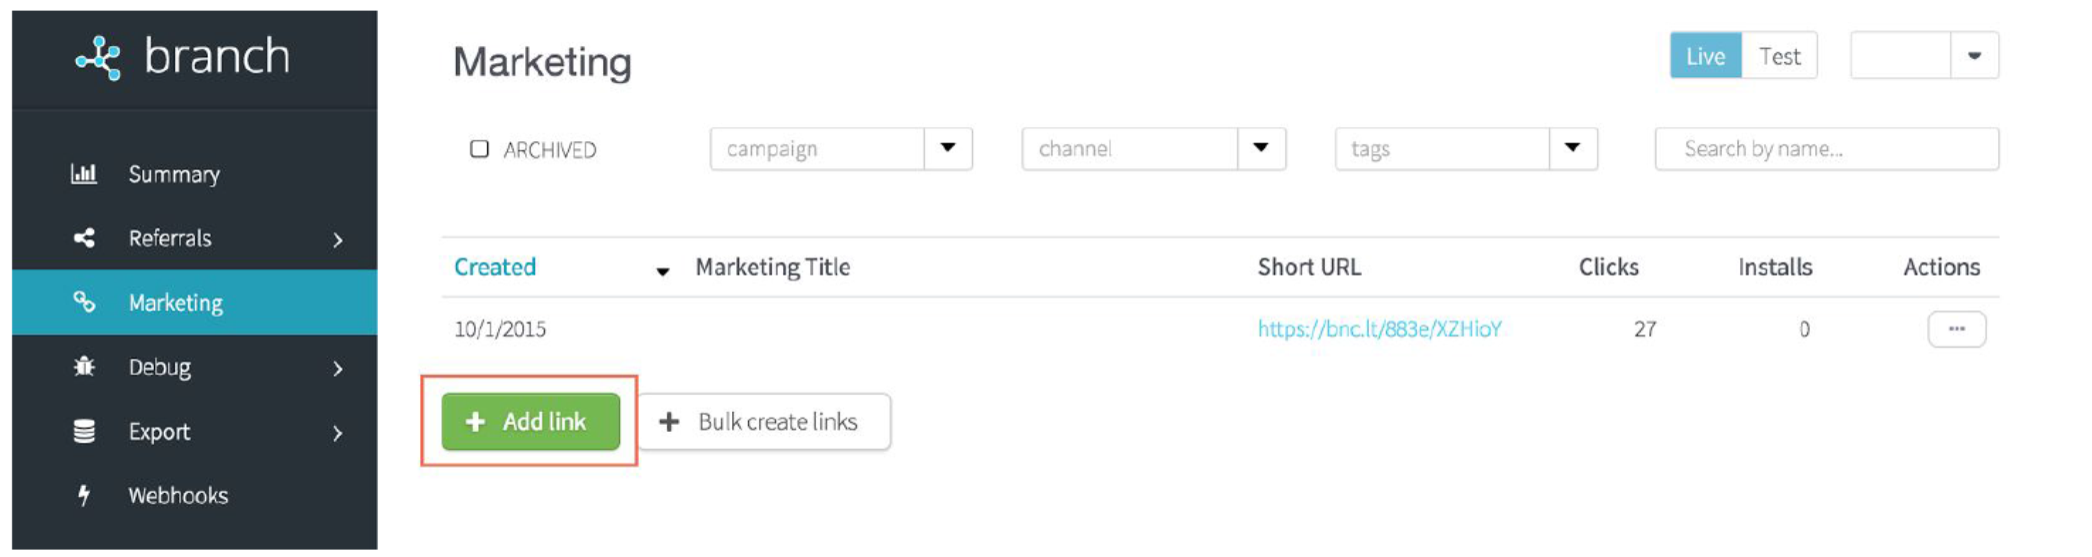2092x557 pixels.
Task: Open the tags filter dropdown arrow
Action: [1573, 148]
